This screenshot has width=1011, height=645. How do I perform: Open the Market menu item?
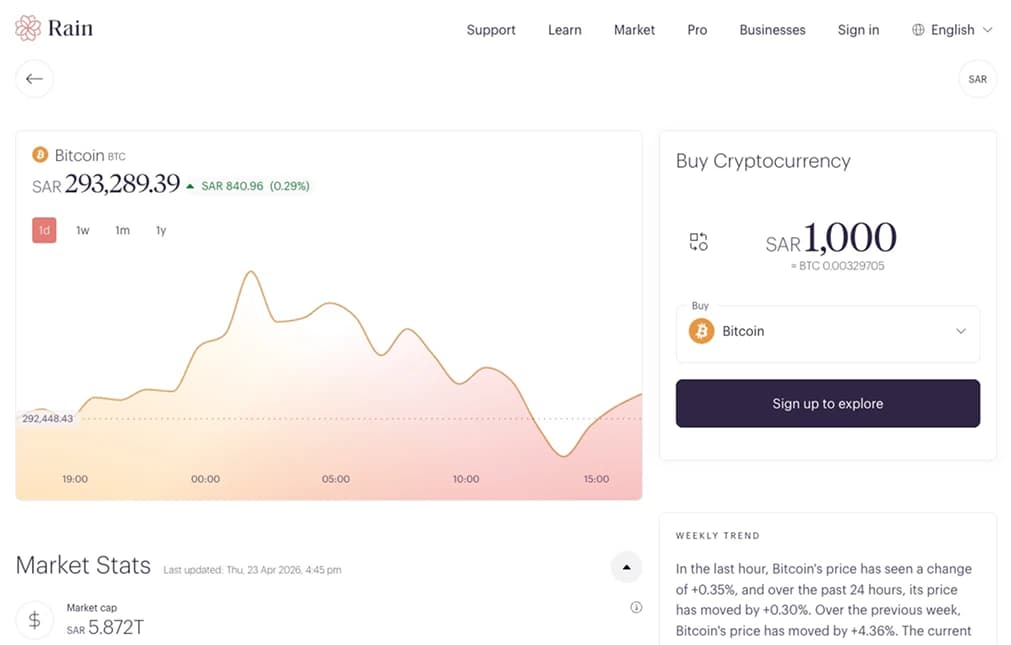pos(634,30)
